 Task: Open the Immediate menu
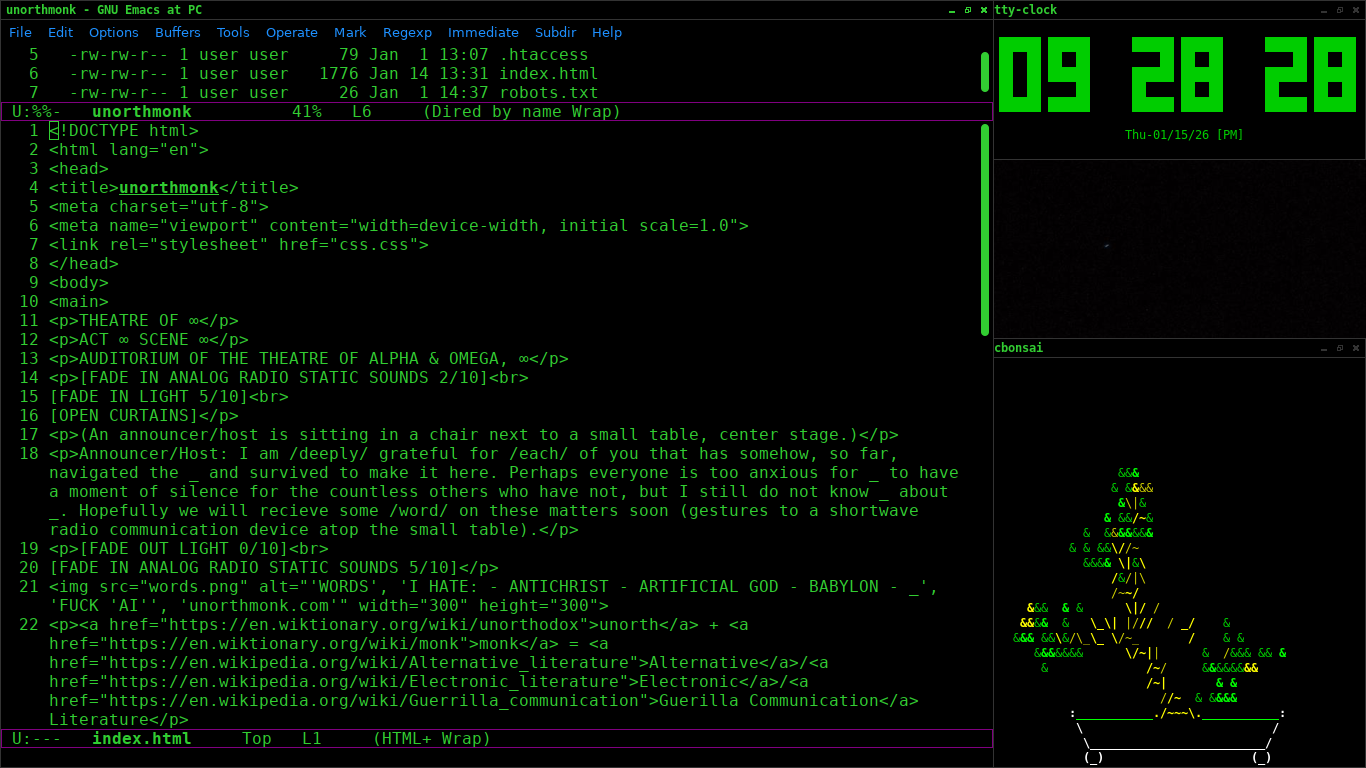coord(483,32)
